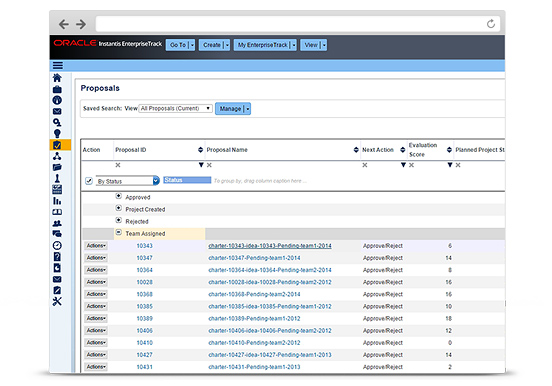Open Actions dropdown for proposal 10364
This screenshot has height=386, width=552.
pyautogui.click(x=96, y=270)
